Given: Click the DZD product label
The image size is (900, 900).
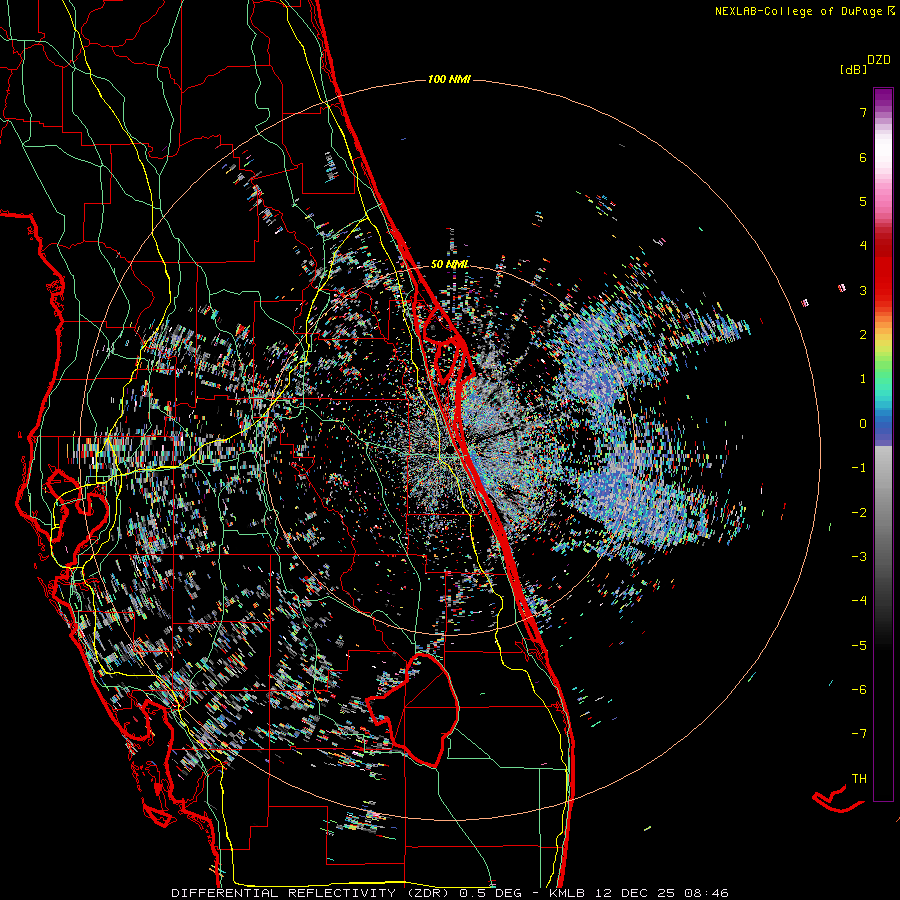Looking at the screenshot, I should click(x=879, y=60).
